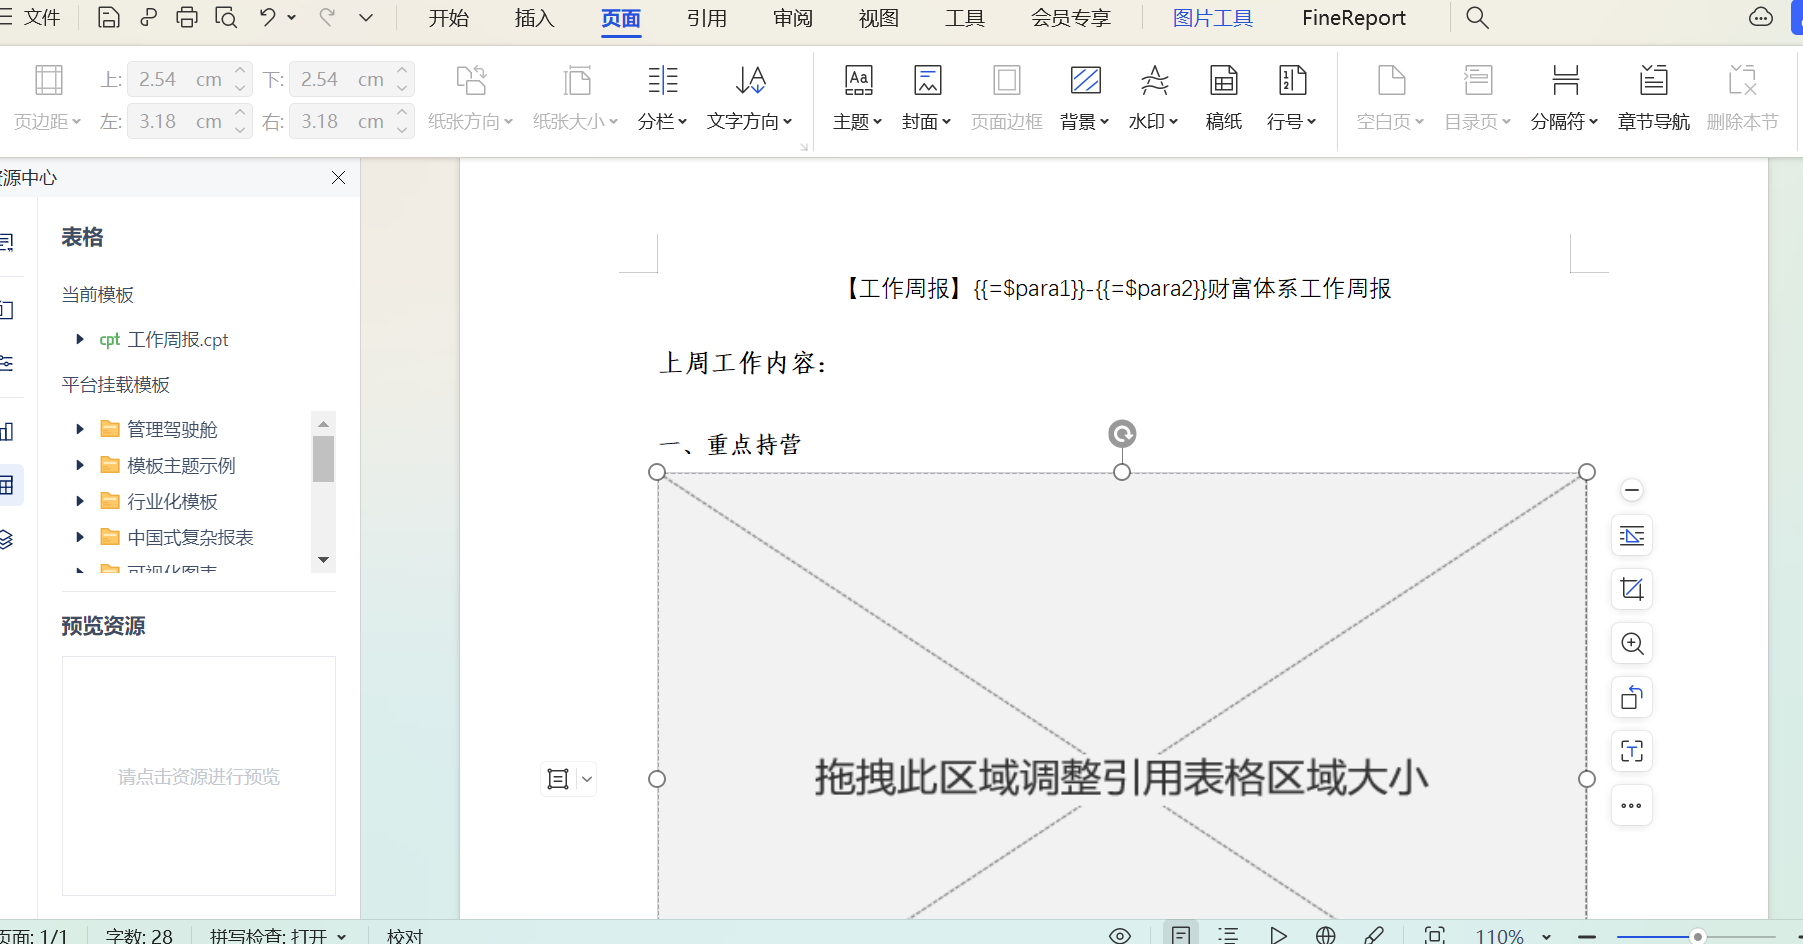This screenshot has height=944, width=1803.
Task: Toggle eye protection mode icon in status bar
Action: pos(1120,936)
